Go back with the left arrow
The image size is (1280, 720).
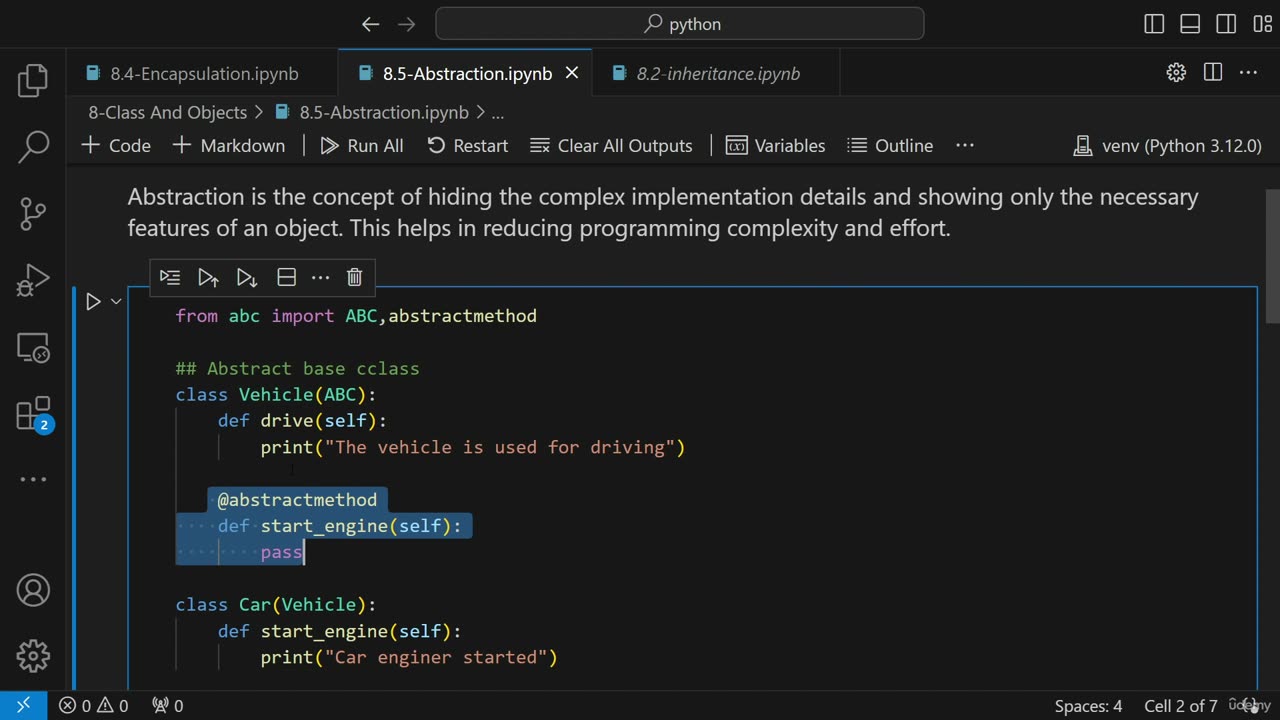370,24
